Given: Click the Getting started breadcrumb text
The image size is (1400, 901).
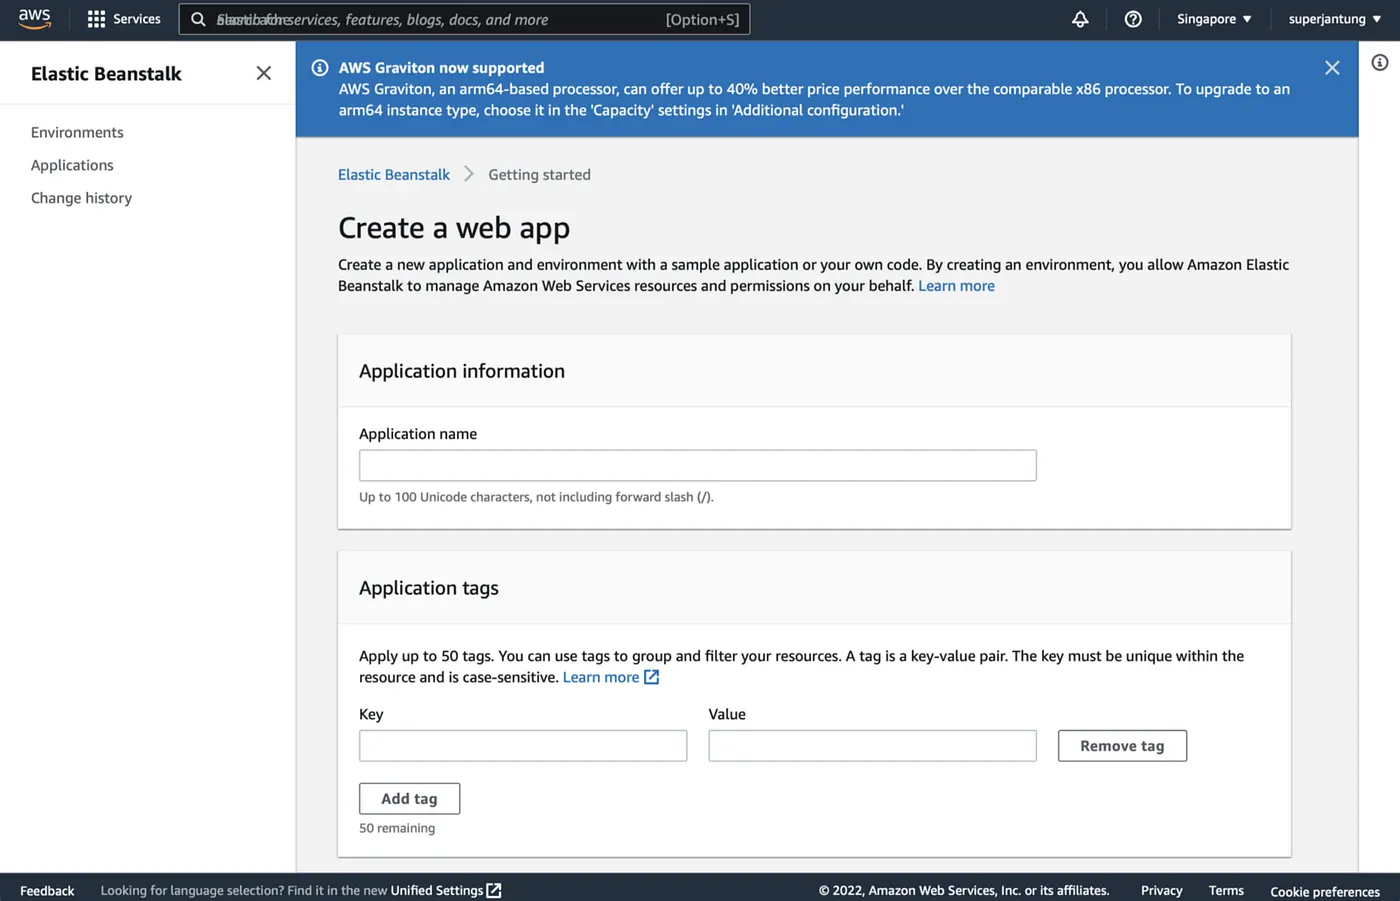Looking at the screenshot, I should click(x=539, y=174).
